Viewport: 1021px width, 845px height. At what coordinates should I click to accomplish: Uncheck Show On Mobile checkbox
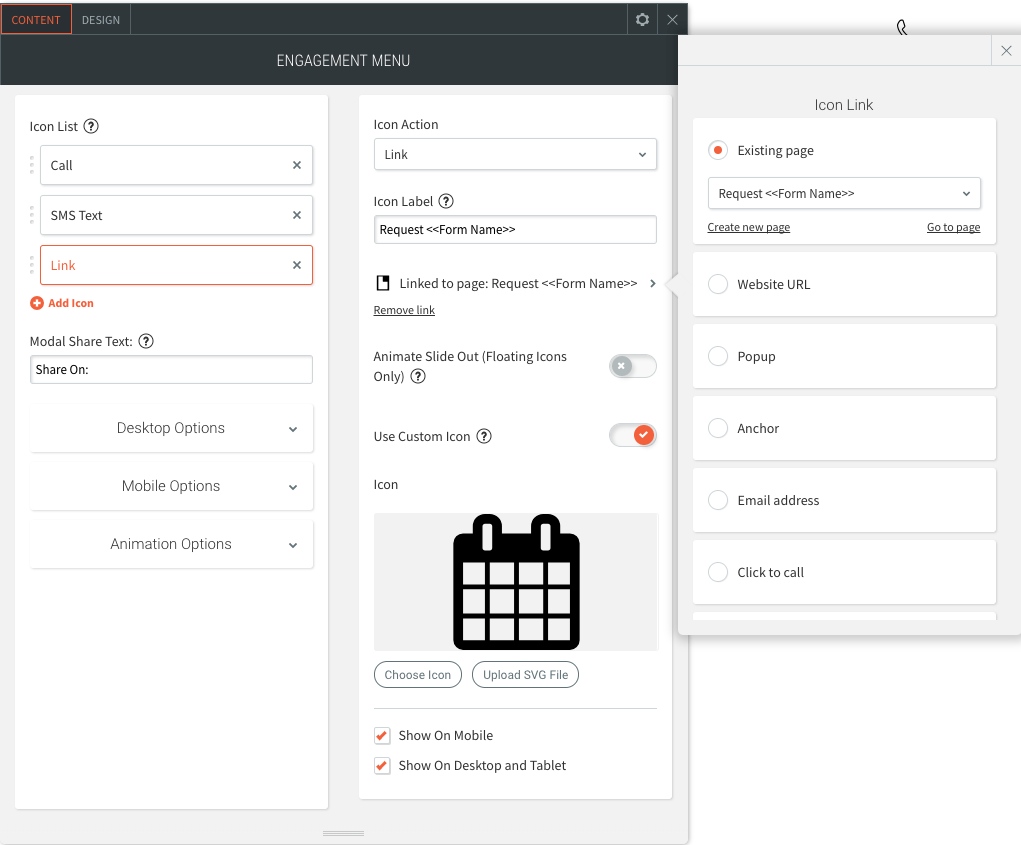[x=382, y=735]
